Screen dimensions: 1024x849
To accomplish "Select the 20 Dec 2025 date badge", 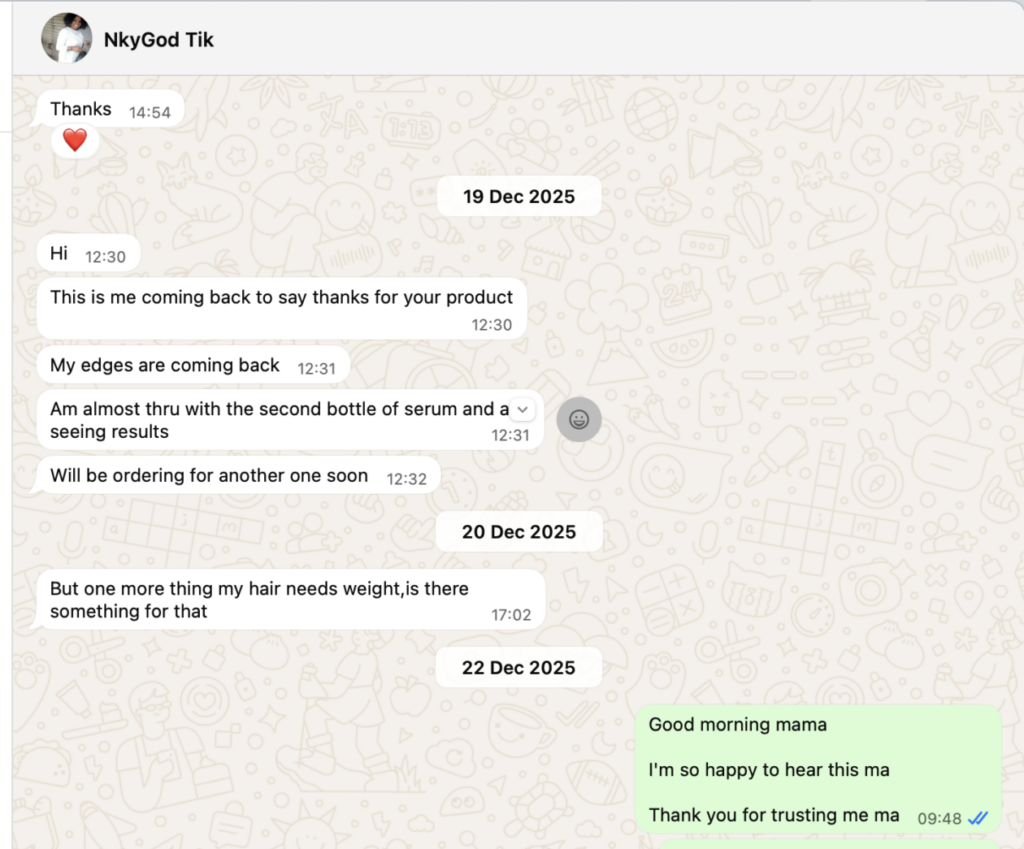I will 519,532.
